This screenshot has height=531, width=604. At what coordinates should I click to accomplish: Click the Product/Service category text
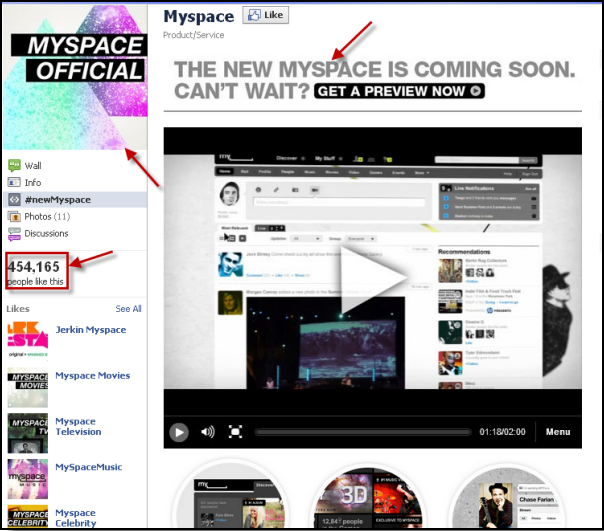(x=193, y=35)
